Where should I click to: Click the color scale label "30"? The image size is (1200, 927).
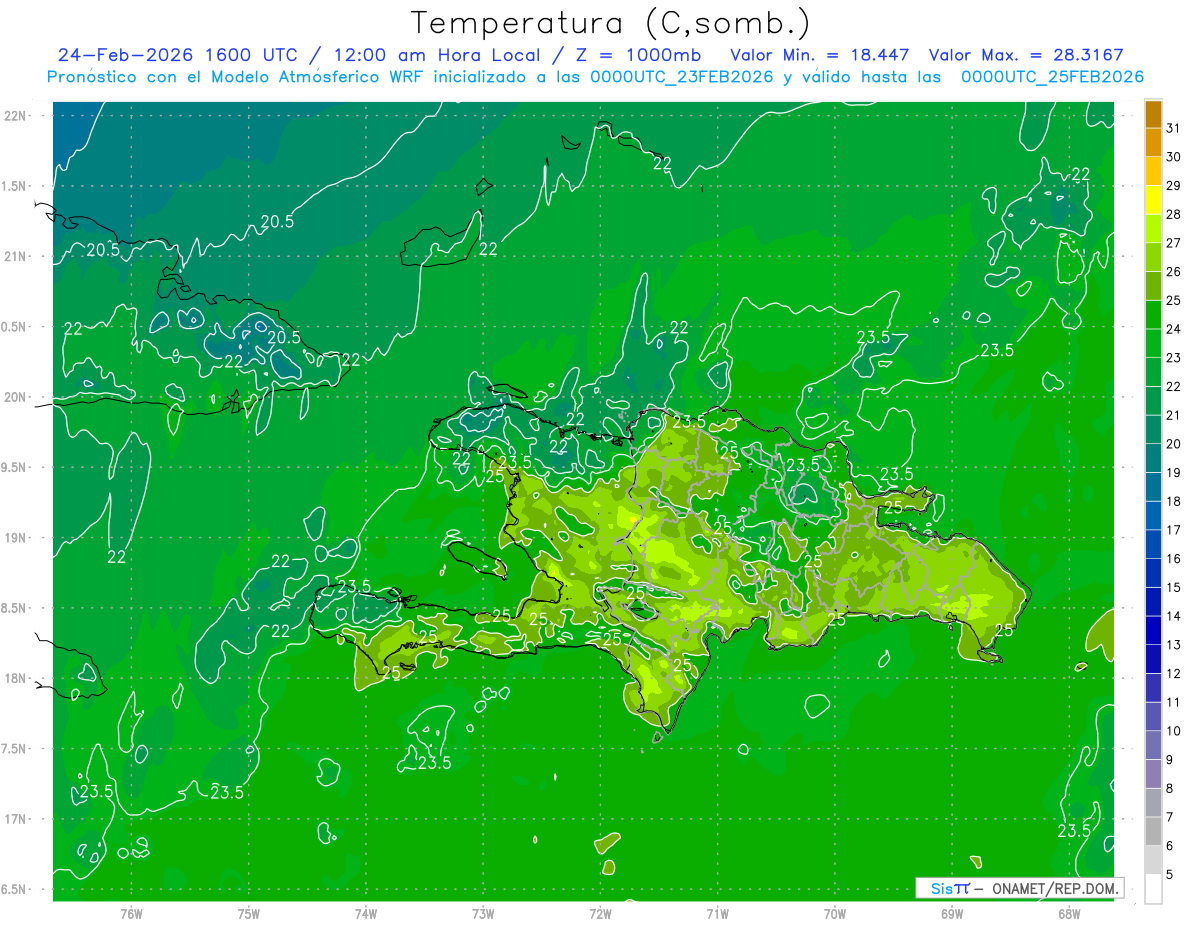tap(1174, 157)
